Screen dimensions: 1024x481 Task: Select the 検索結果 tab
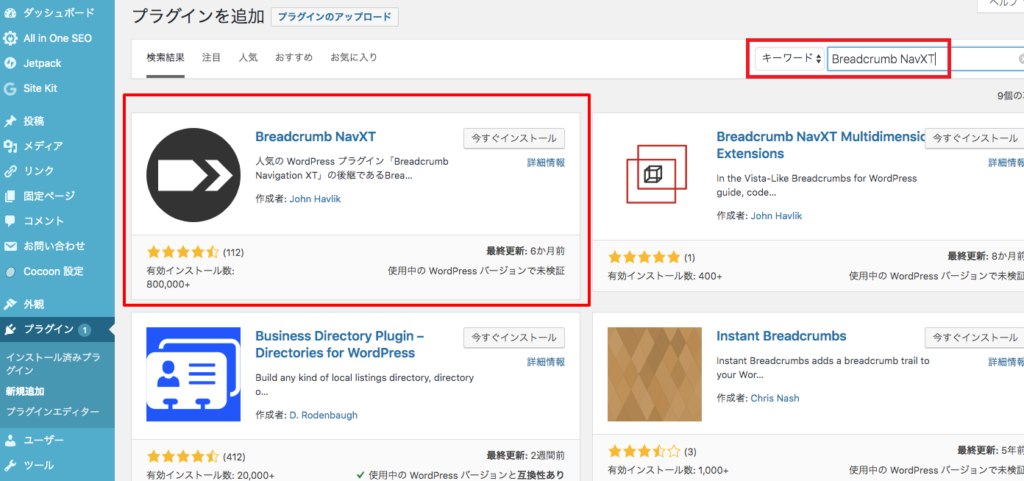[165, 57]
